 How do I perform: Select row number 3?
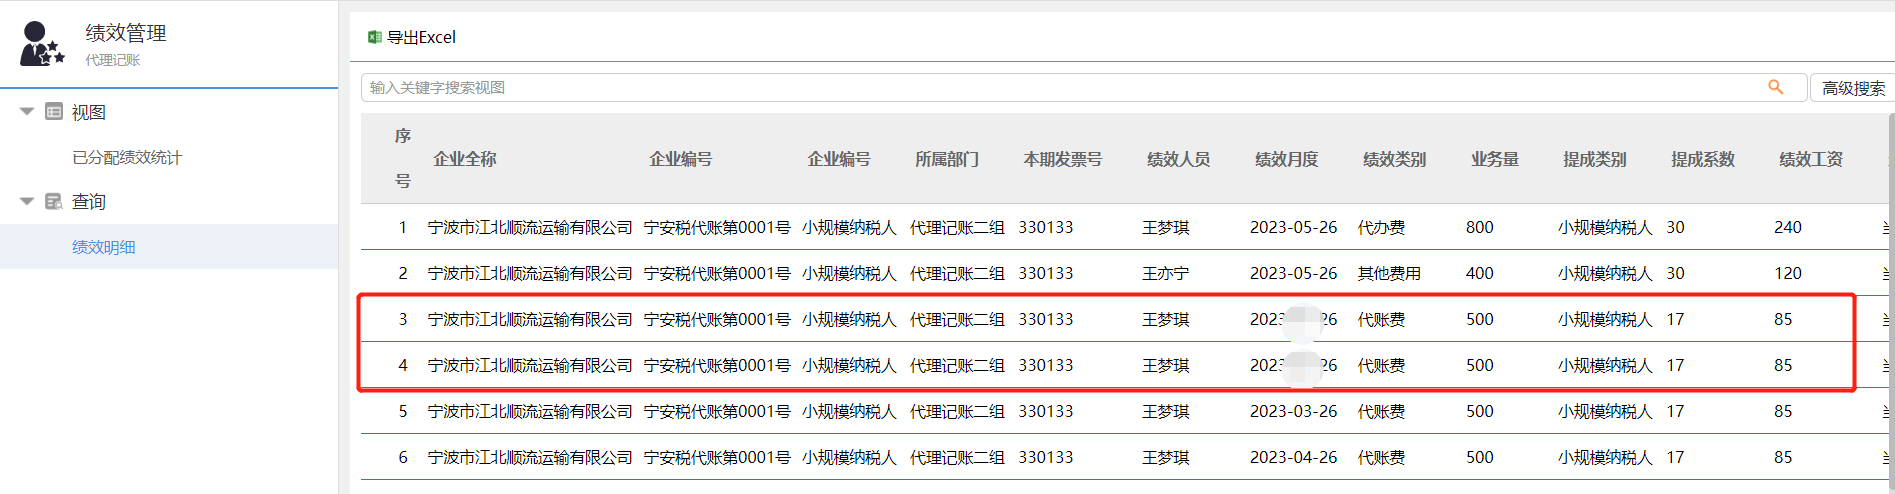403,319
